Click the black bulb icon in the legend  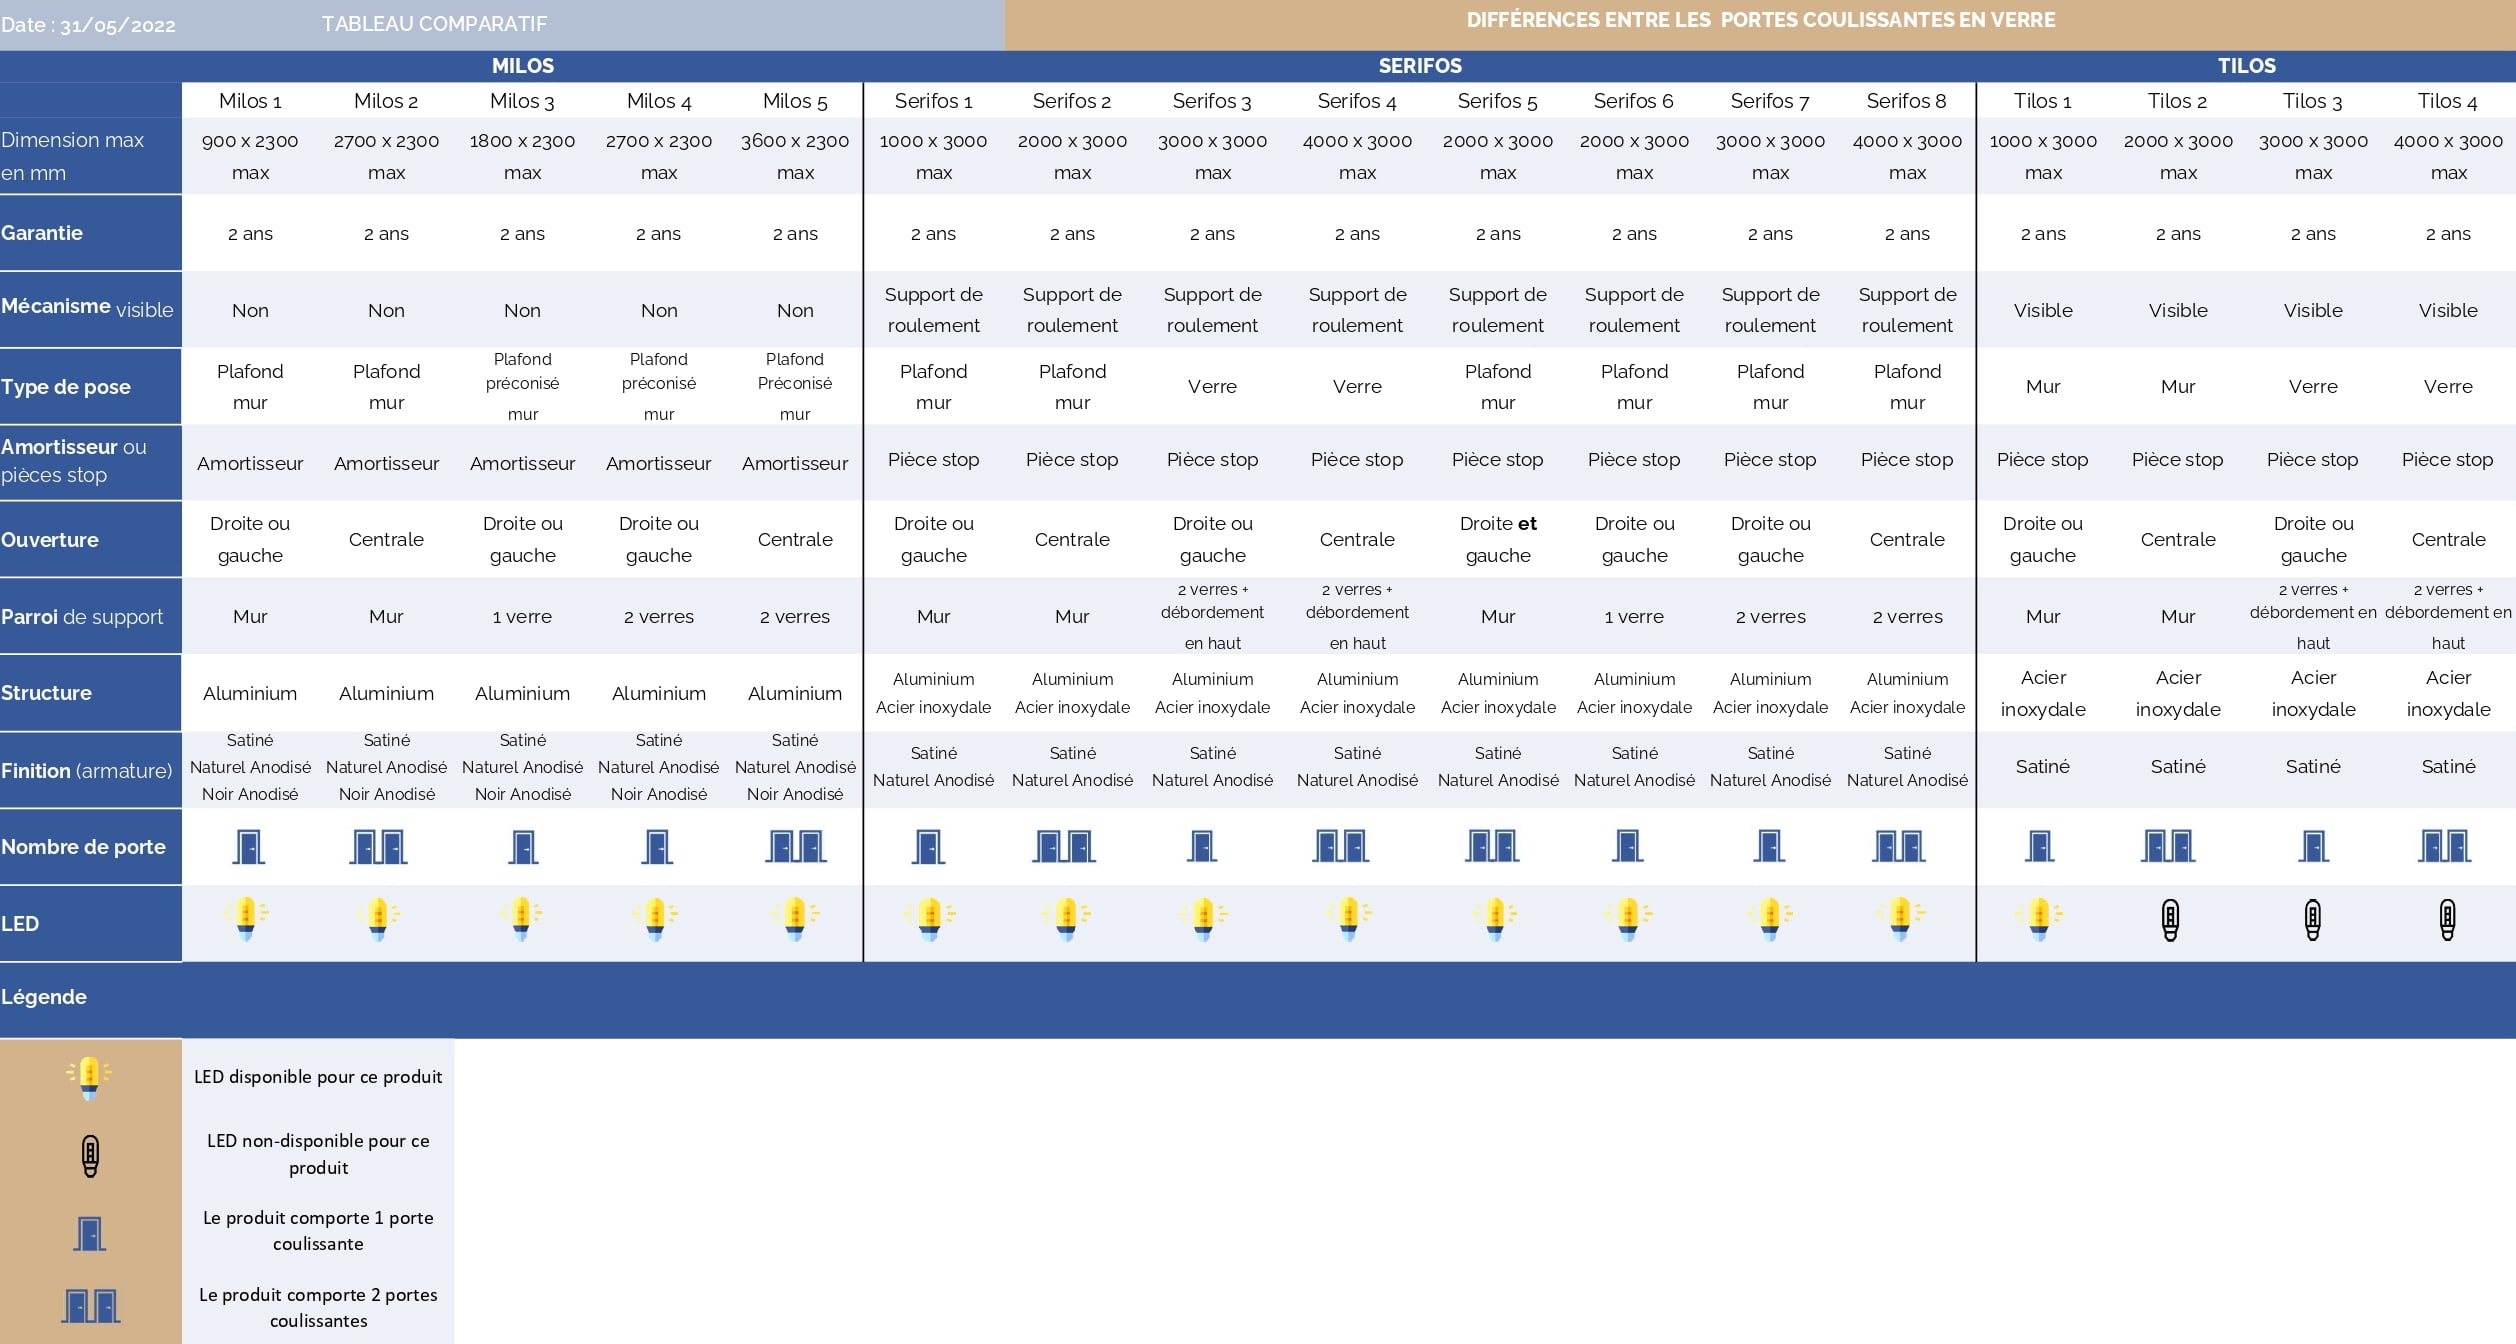coord(90,1156)
